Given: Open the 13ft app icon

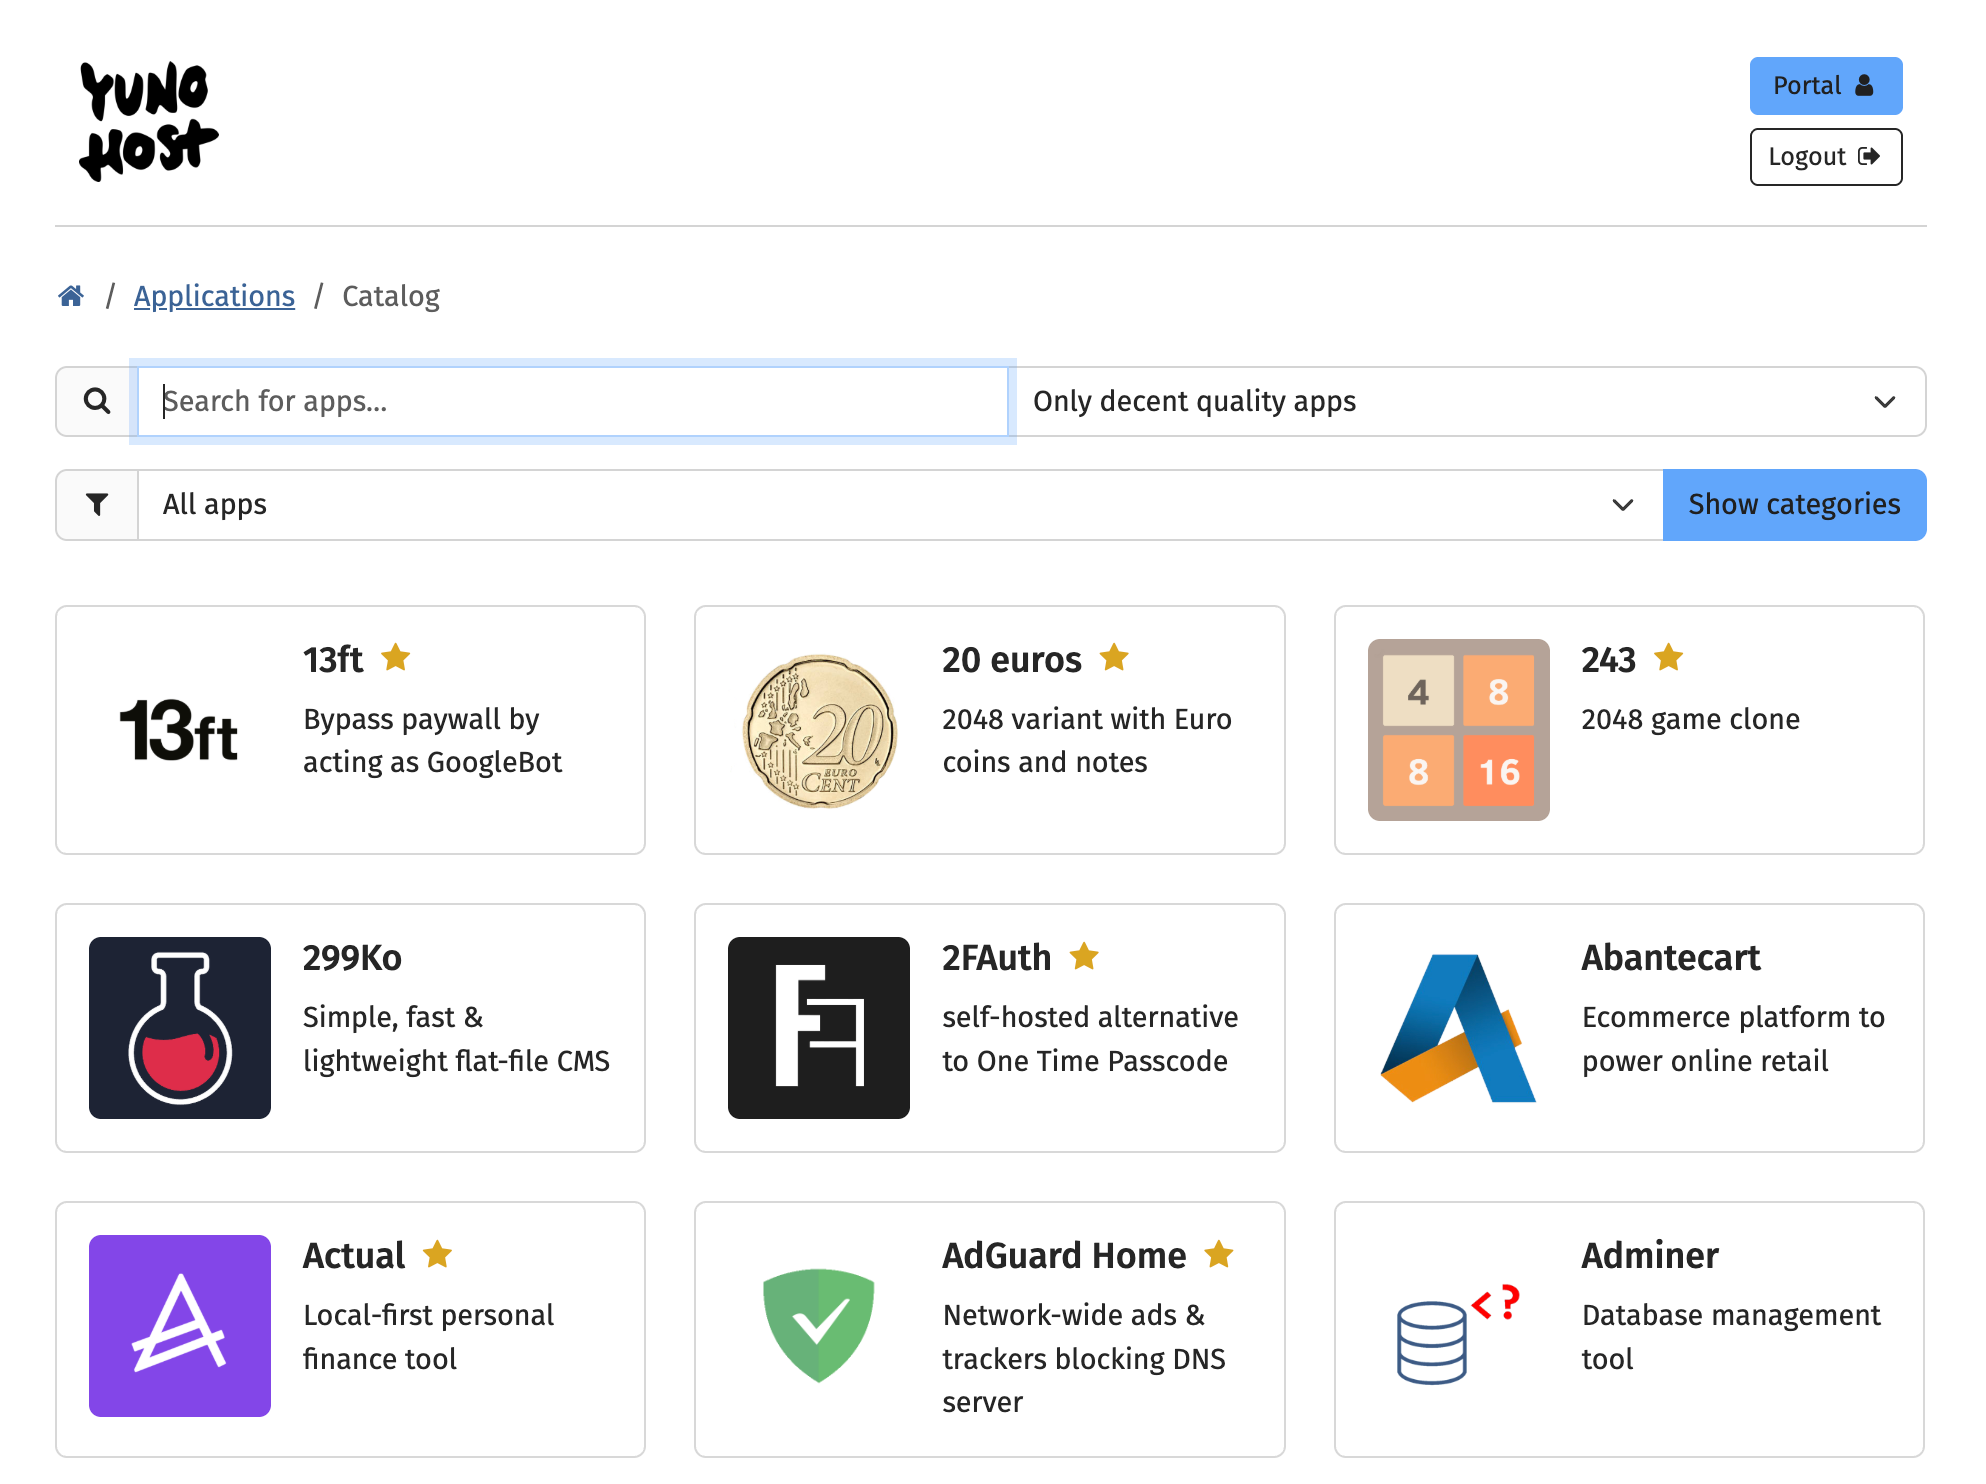Looking at the screenshot, I should tap(179, 730).
